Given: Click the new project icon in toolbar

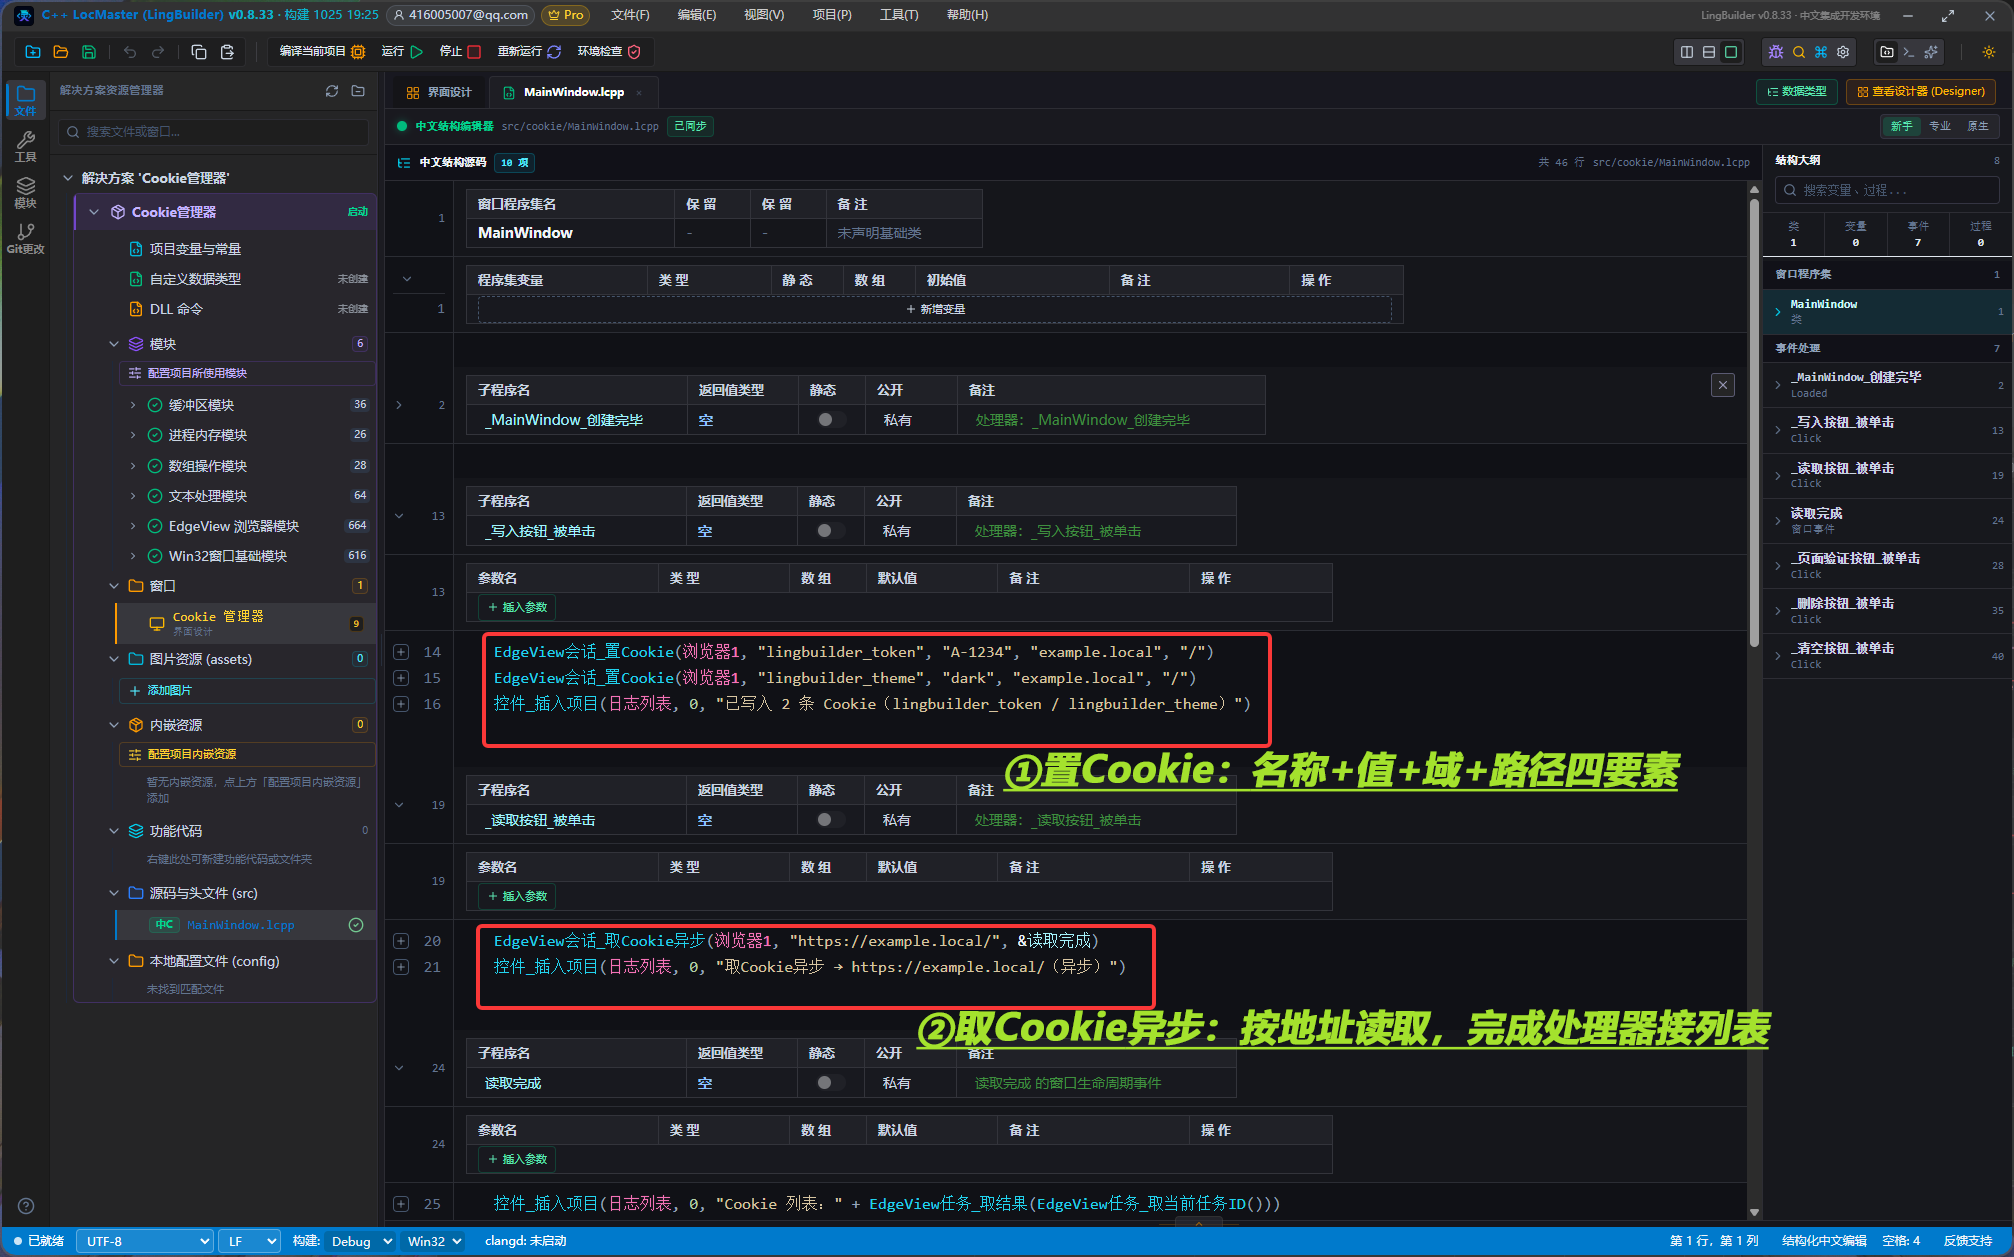Looking at the screenshot, I should 33,52.
